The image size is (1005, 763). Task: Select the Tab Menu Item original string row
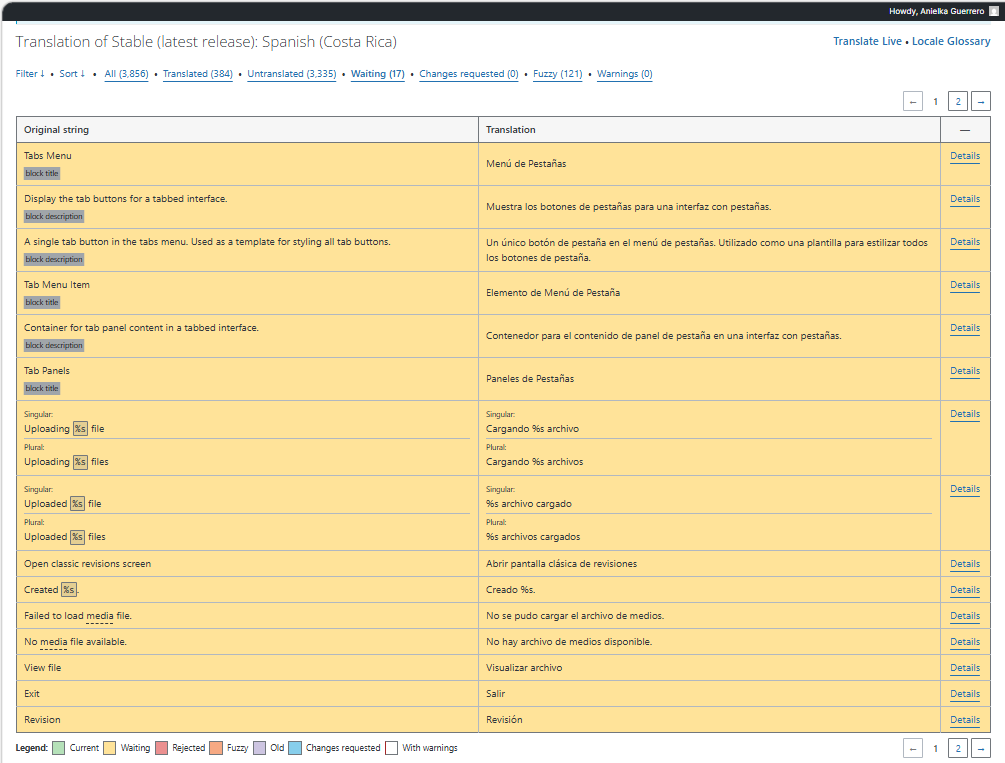(x=57, y=285)
